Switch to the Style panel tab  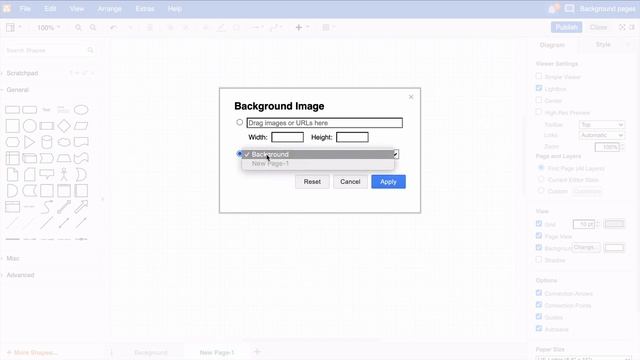[x=603, y=44]
